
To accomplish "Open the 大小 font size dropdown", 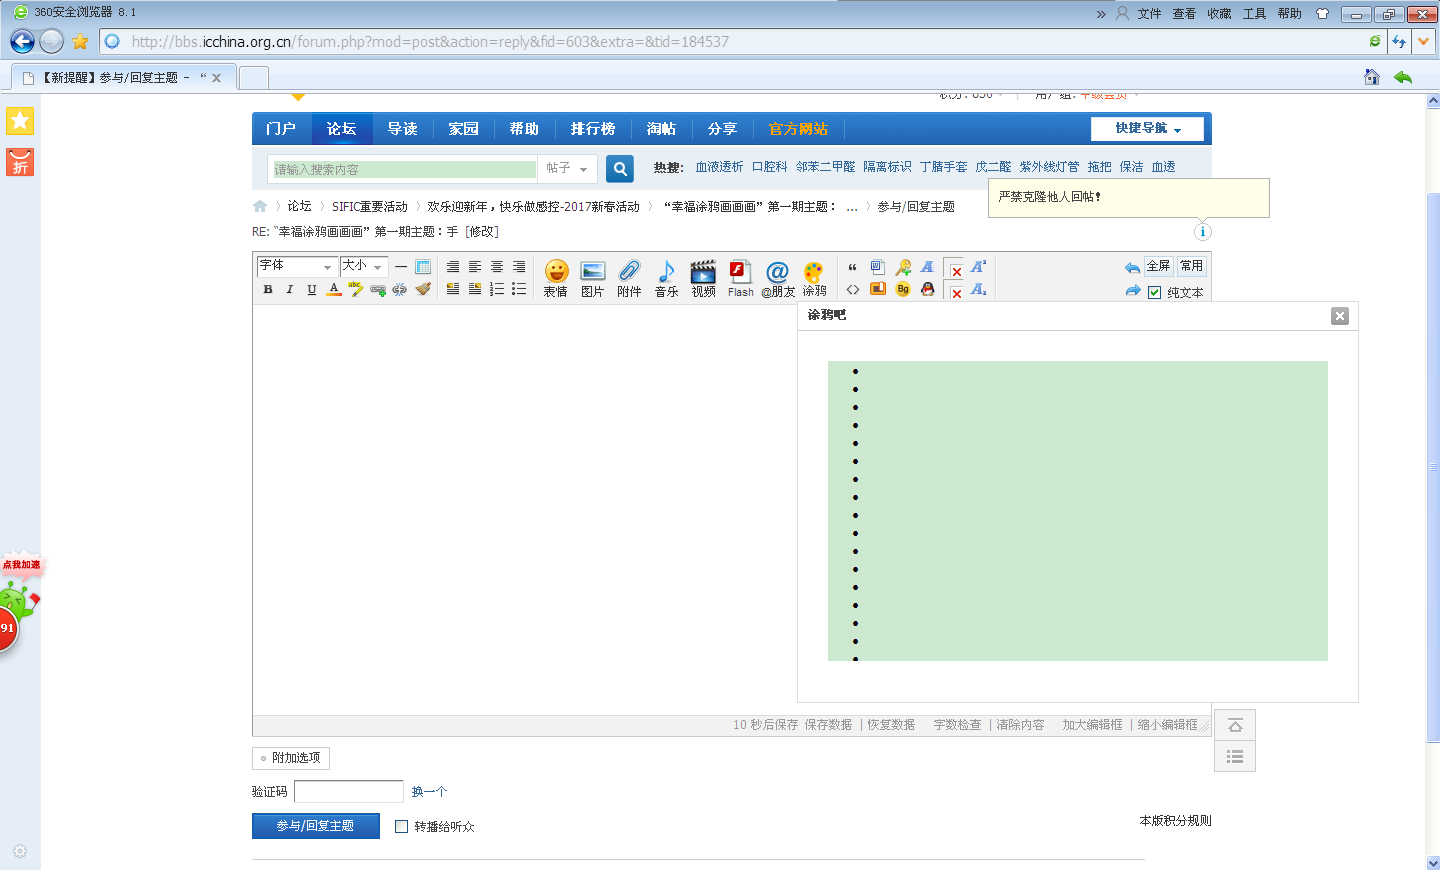I will coord(363,267).
